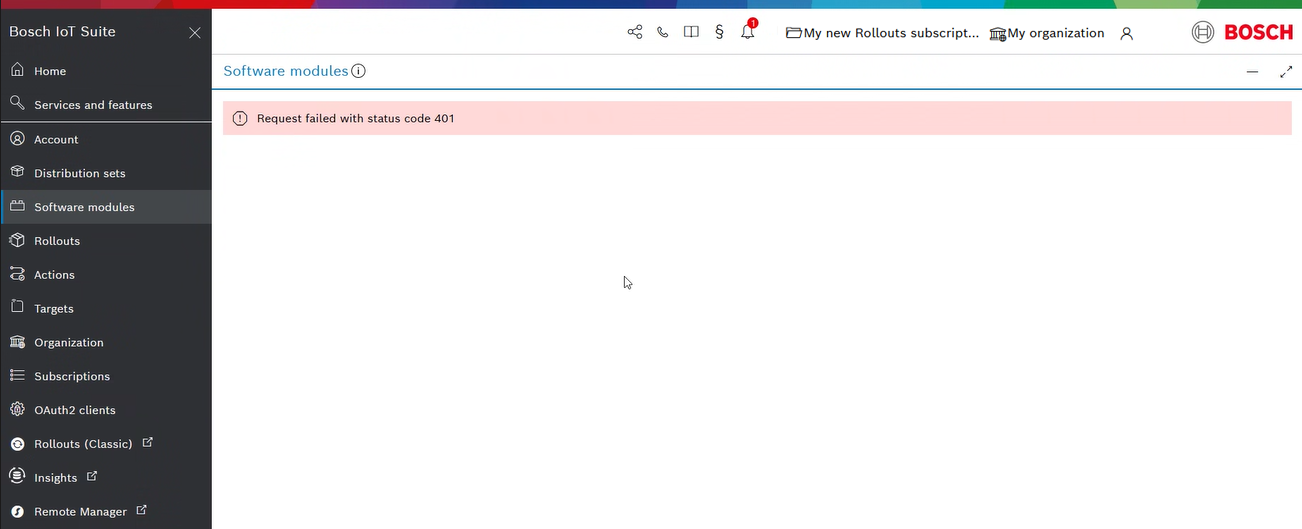This screenshot has width=1302, height=529.
Task: Click the legal paragraph symbol icon
Action: 719,32
